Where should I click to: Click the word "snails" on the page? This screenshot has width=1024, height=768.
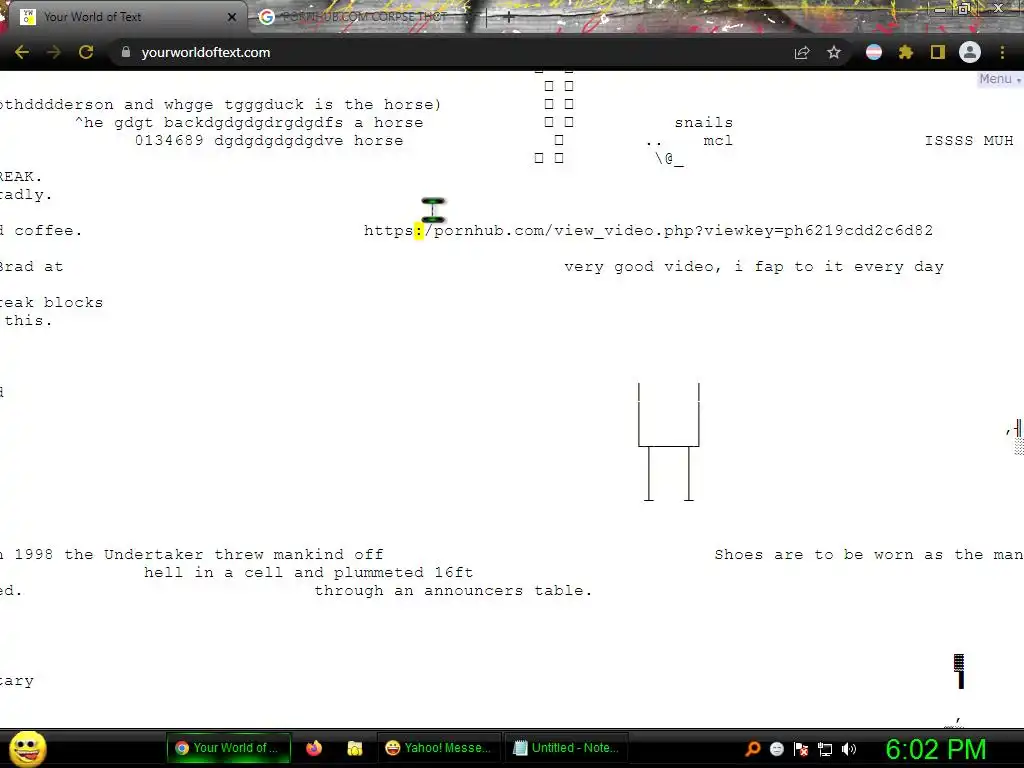pyautogui.click(x=703, y=123)
